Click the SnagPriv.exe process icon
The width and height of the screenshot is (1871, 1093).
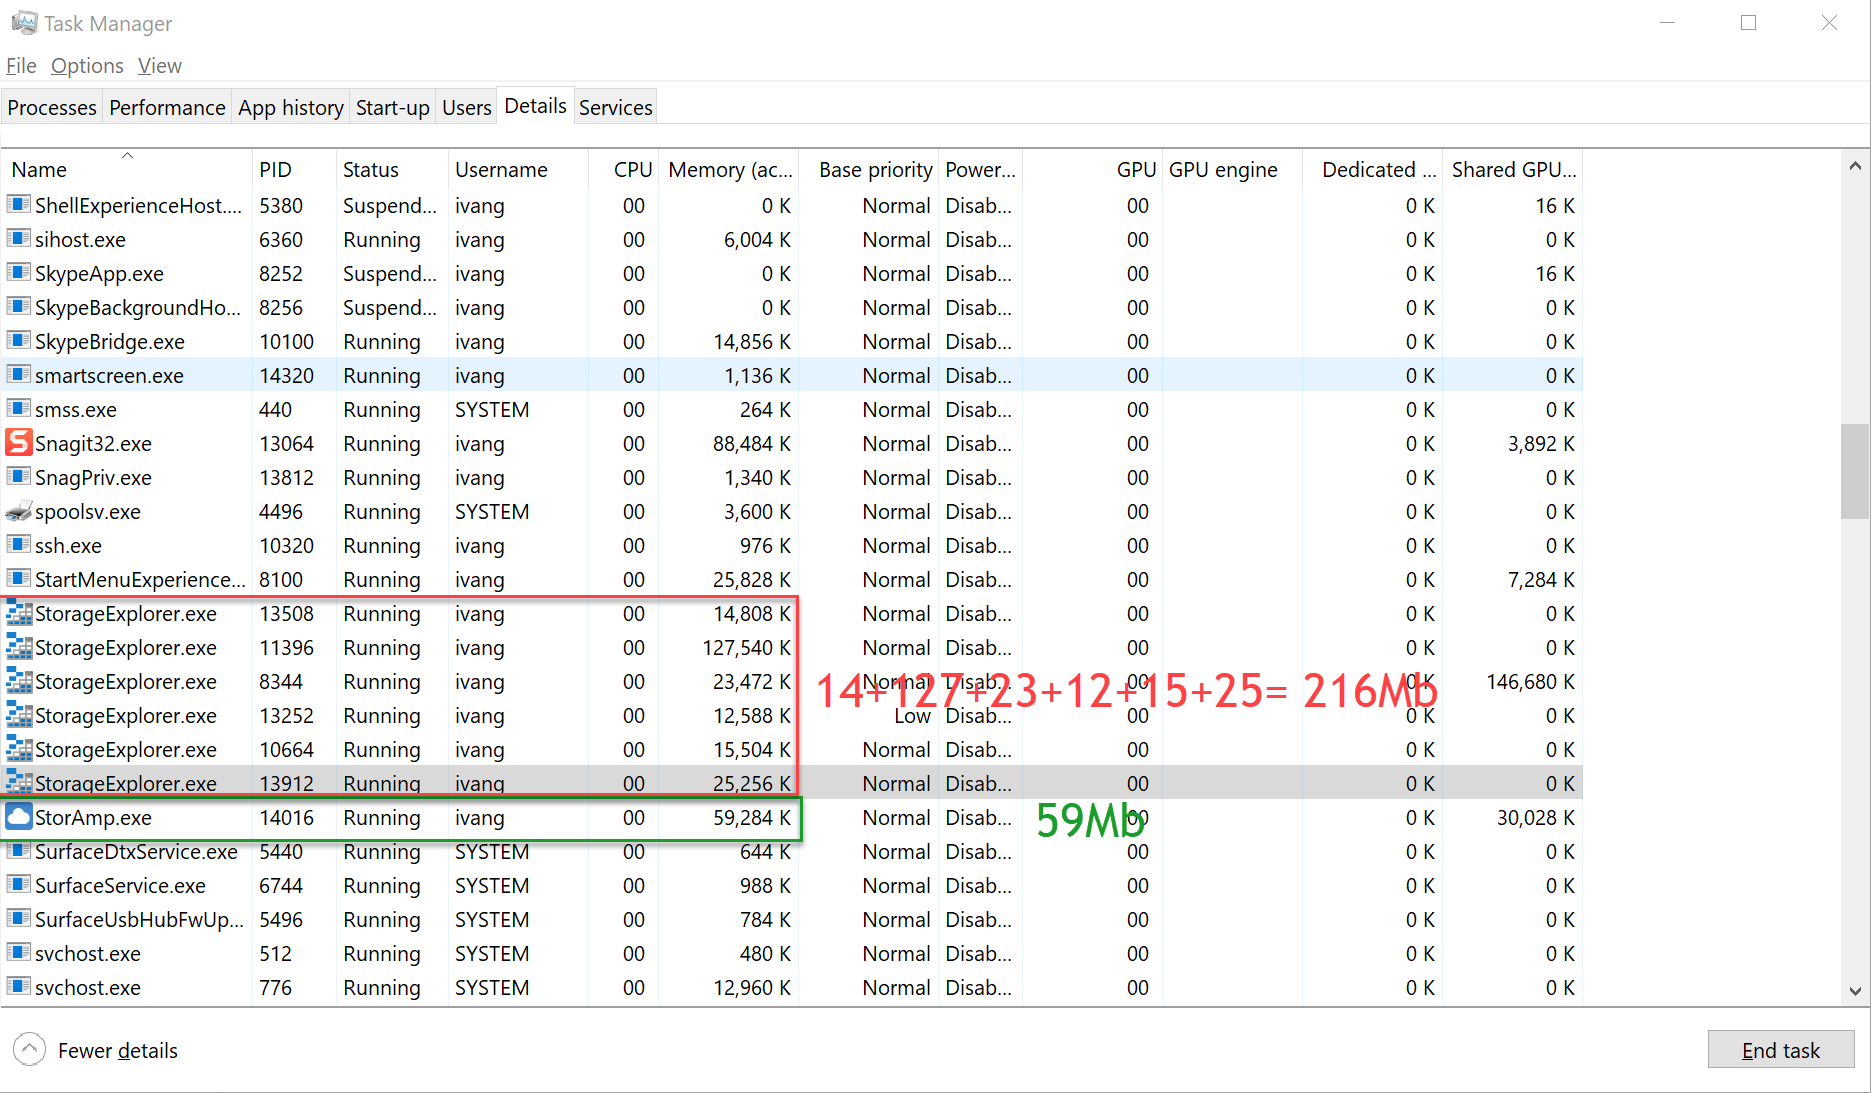point(18,476)
